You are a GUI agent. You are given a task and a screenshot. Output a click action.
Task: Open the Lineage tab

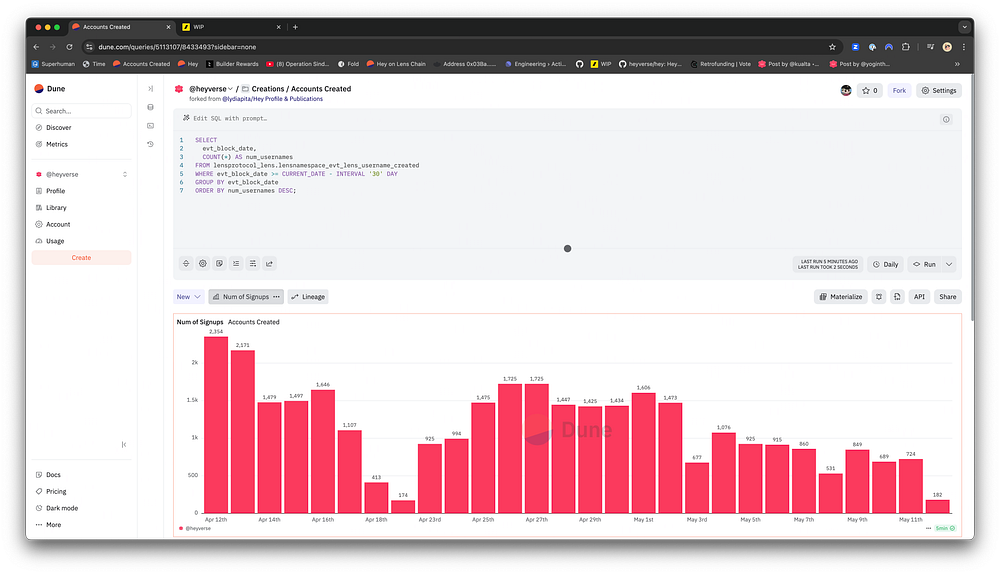308,297
